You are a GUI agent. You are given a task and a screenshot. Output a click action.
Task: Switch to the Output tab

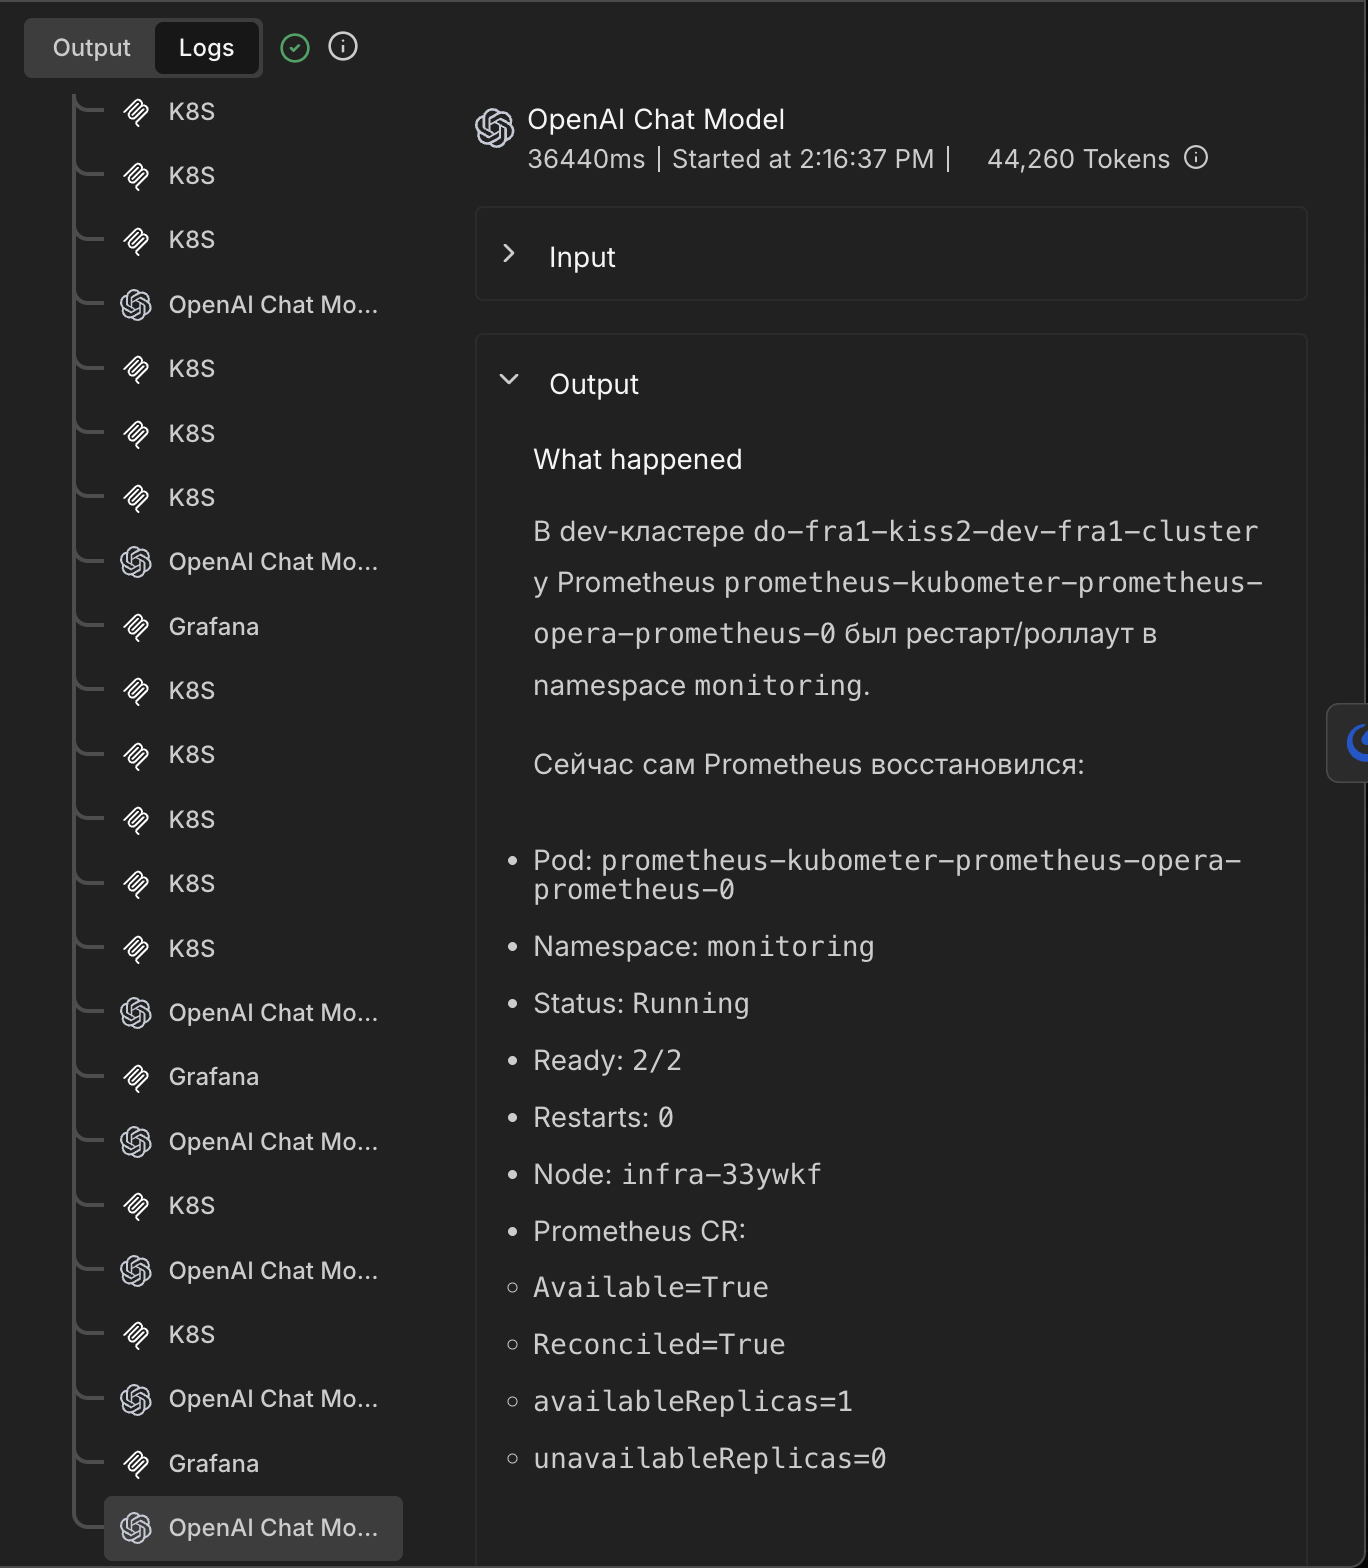click(x=91, y=48)
